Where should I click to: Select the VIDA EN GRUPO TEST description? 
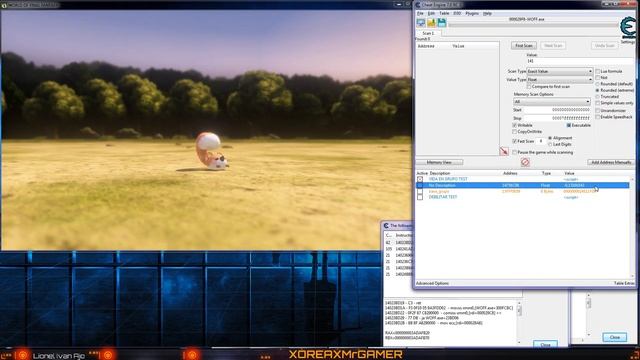pyautogui.click(x=448, y=179)
